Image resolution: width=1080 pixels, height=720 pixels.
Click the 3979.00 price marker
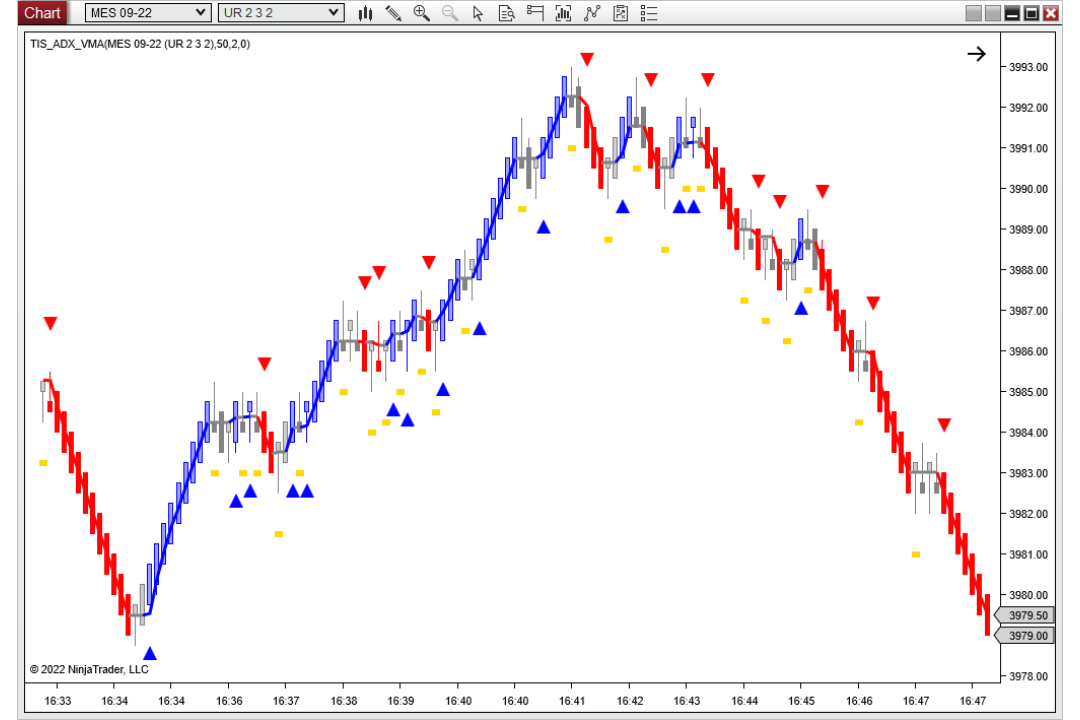1025,635
